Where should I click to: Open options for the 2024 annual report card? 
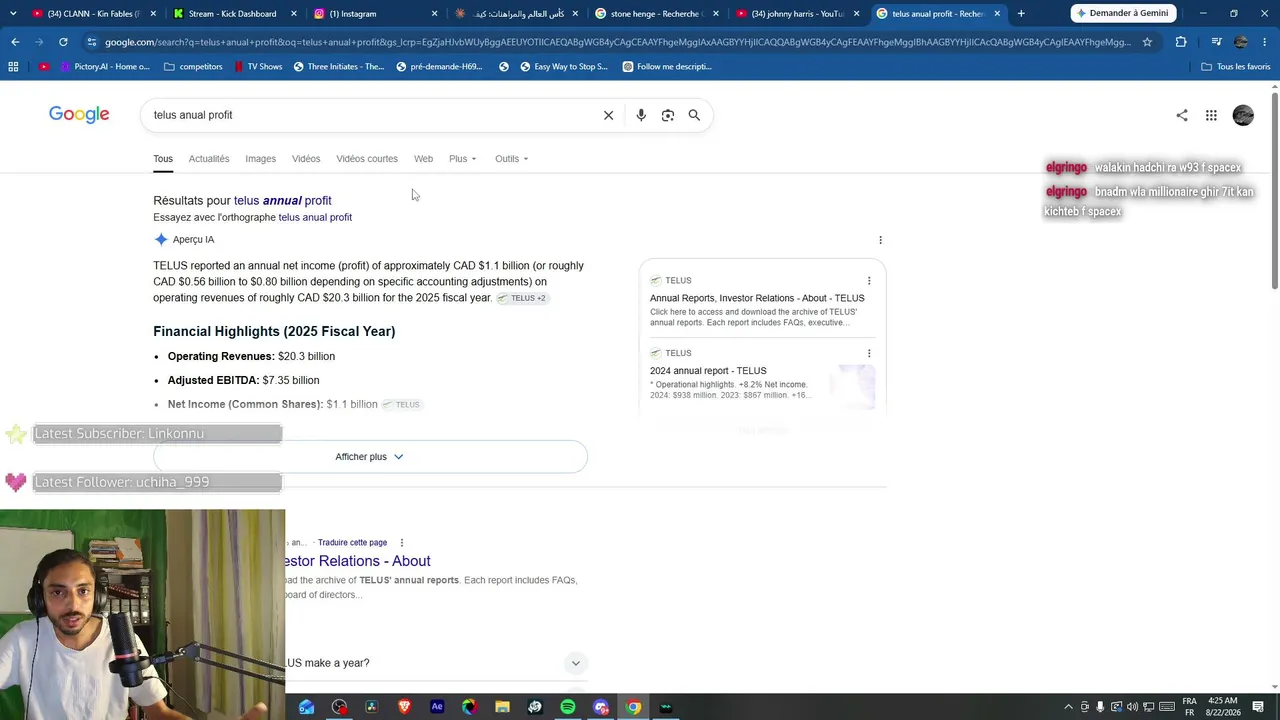869,354
